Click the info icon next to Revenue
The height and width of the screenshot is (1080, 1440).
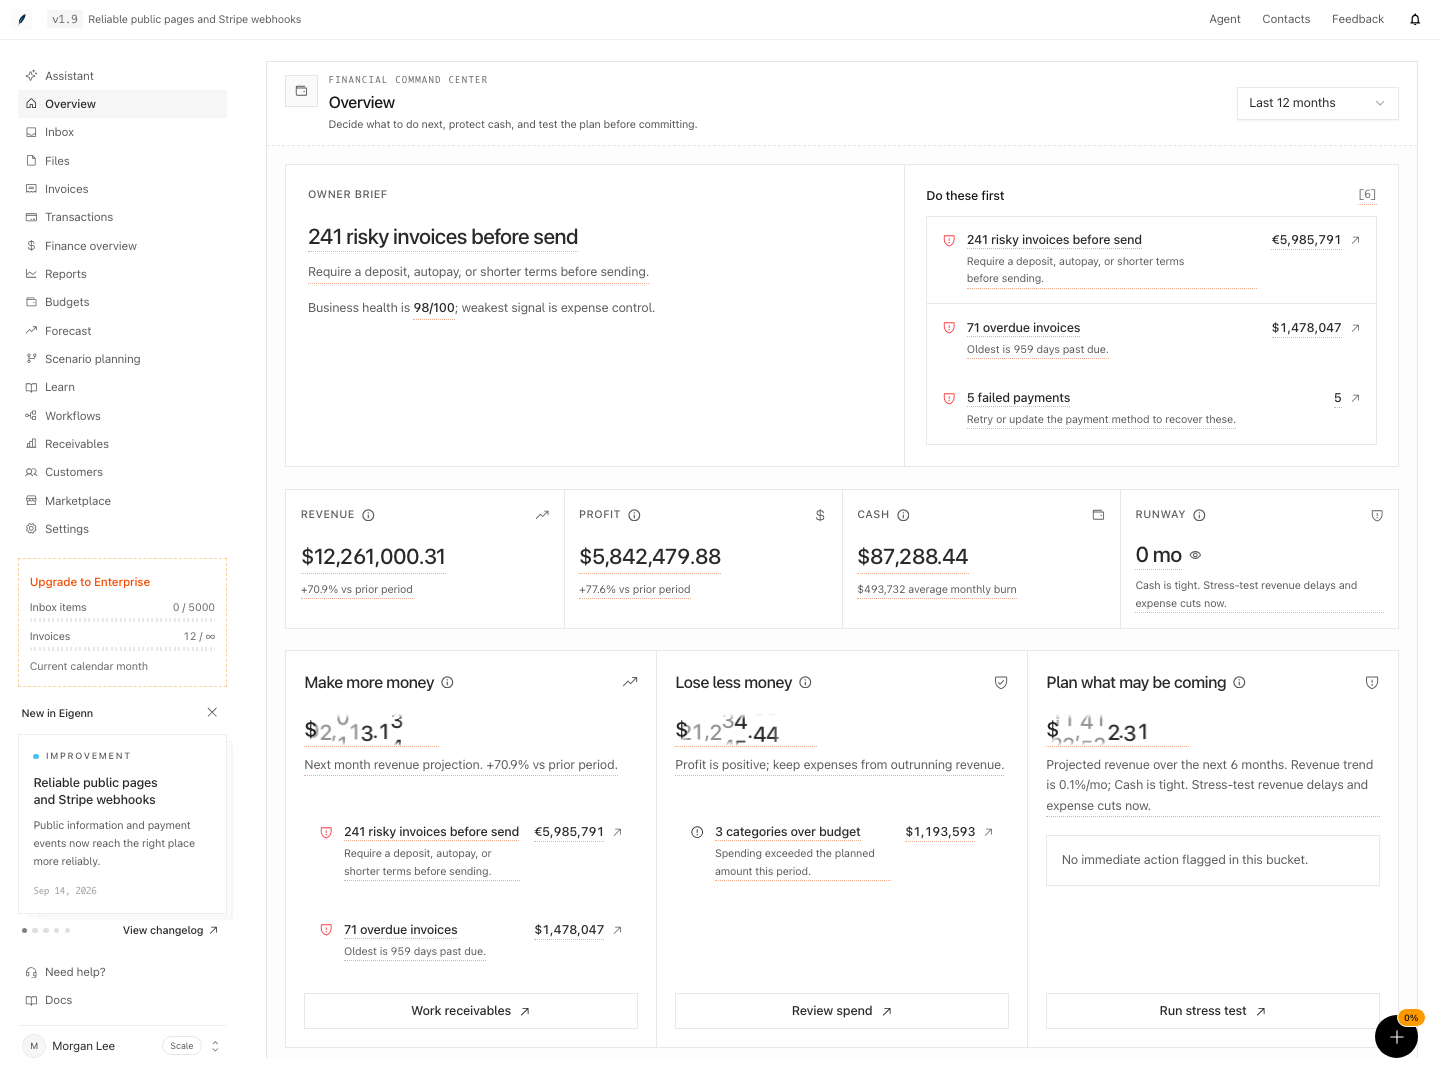point(368,515)
